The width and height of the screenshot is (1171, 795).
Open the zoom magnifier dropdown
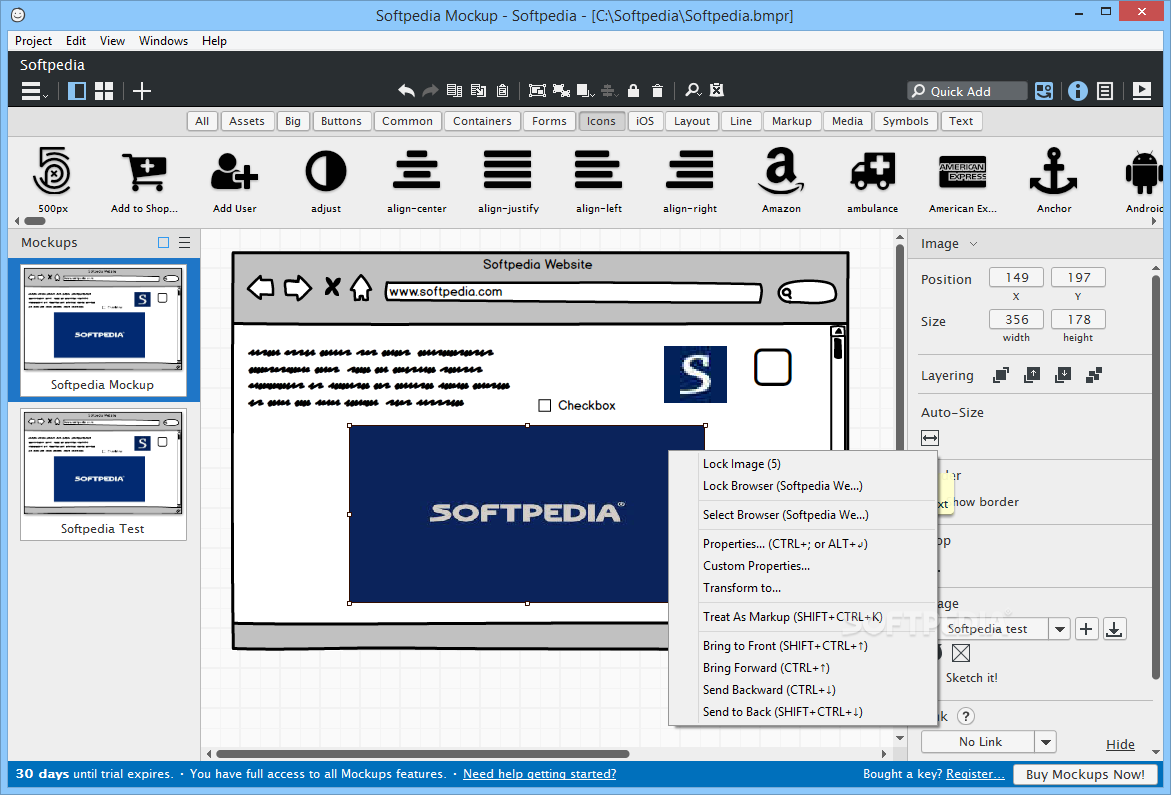click(x=693, y=90)
